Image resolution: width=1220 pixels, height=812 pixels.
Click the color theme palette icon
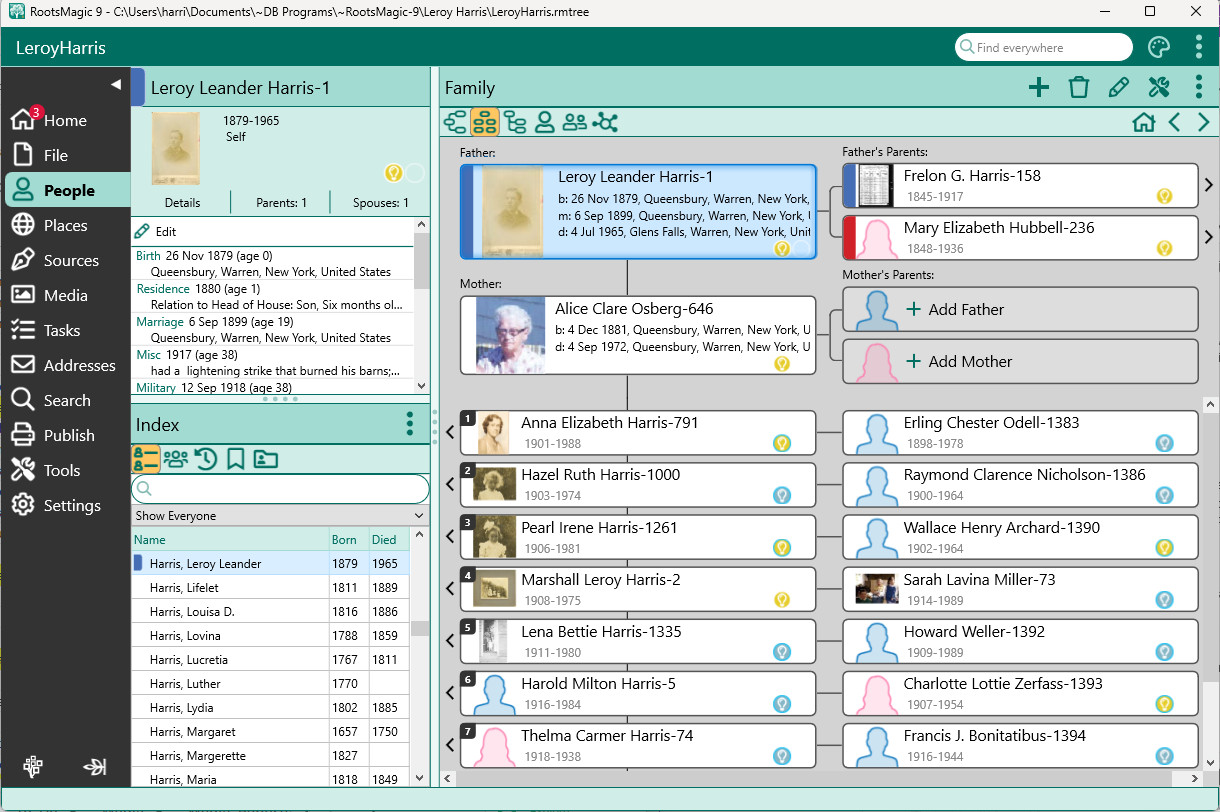point(1158,48)
